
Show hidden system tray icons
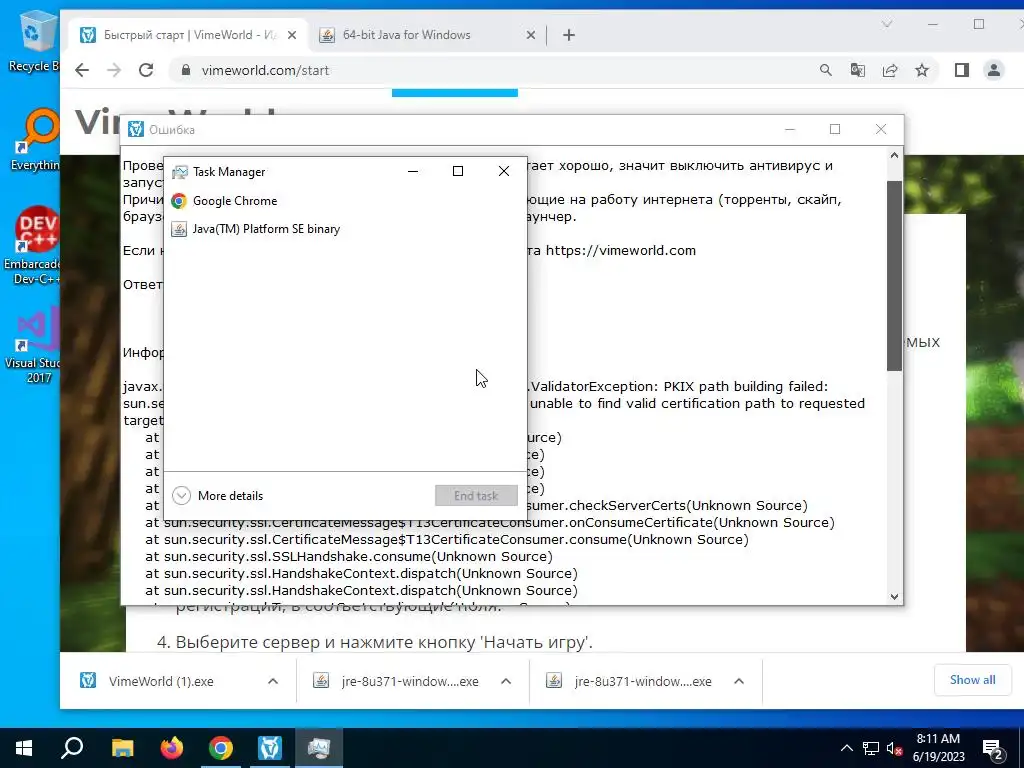click(846, 748)
